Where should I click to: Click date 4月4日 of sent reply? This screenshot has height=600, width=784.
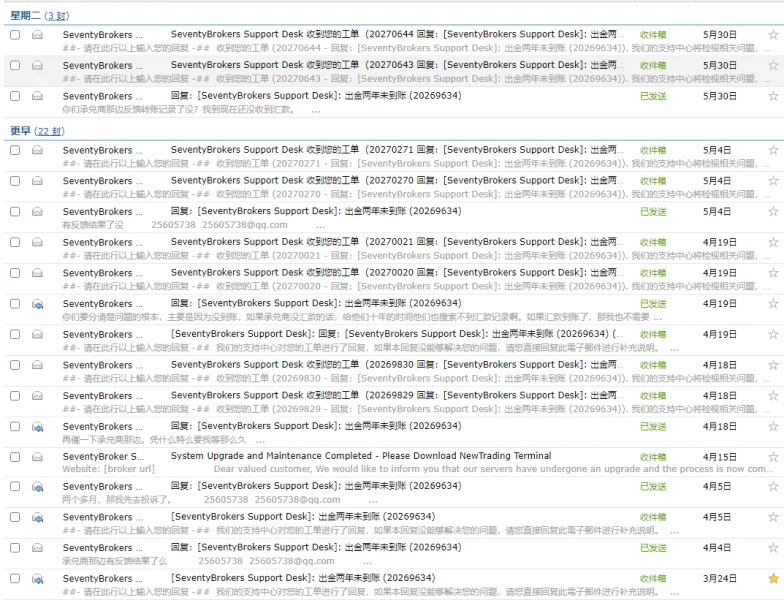(716, 548)
